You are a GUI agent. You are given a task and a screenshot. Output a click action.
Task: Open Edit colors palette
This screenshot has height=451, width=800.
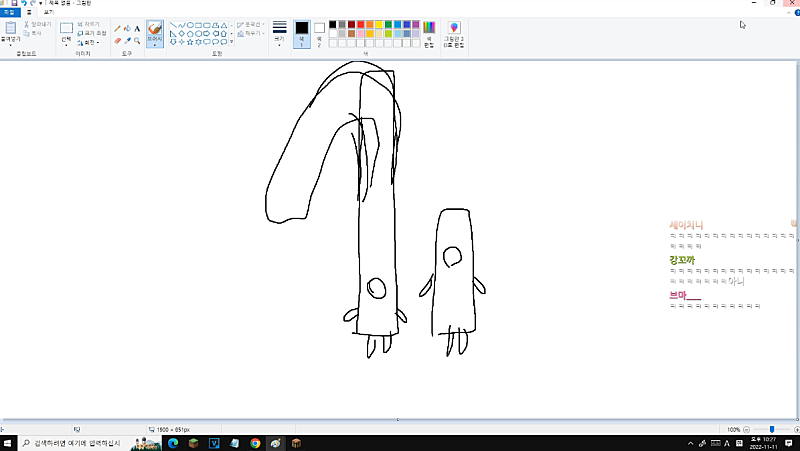coord(429,32)
